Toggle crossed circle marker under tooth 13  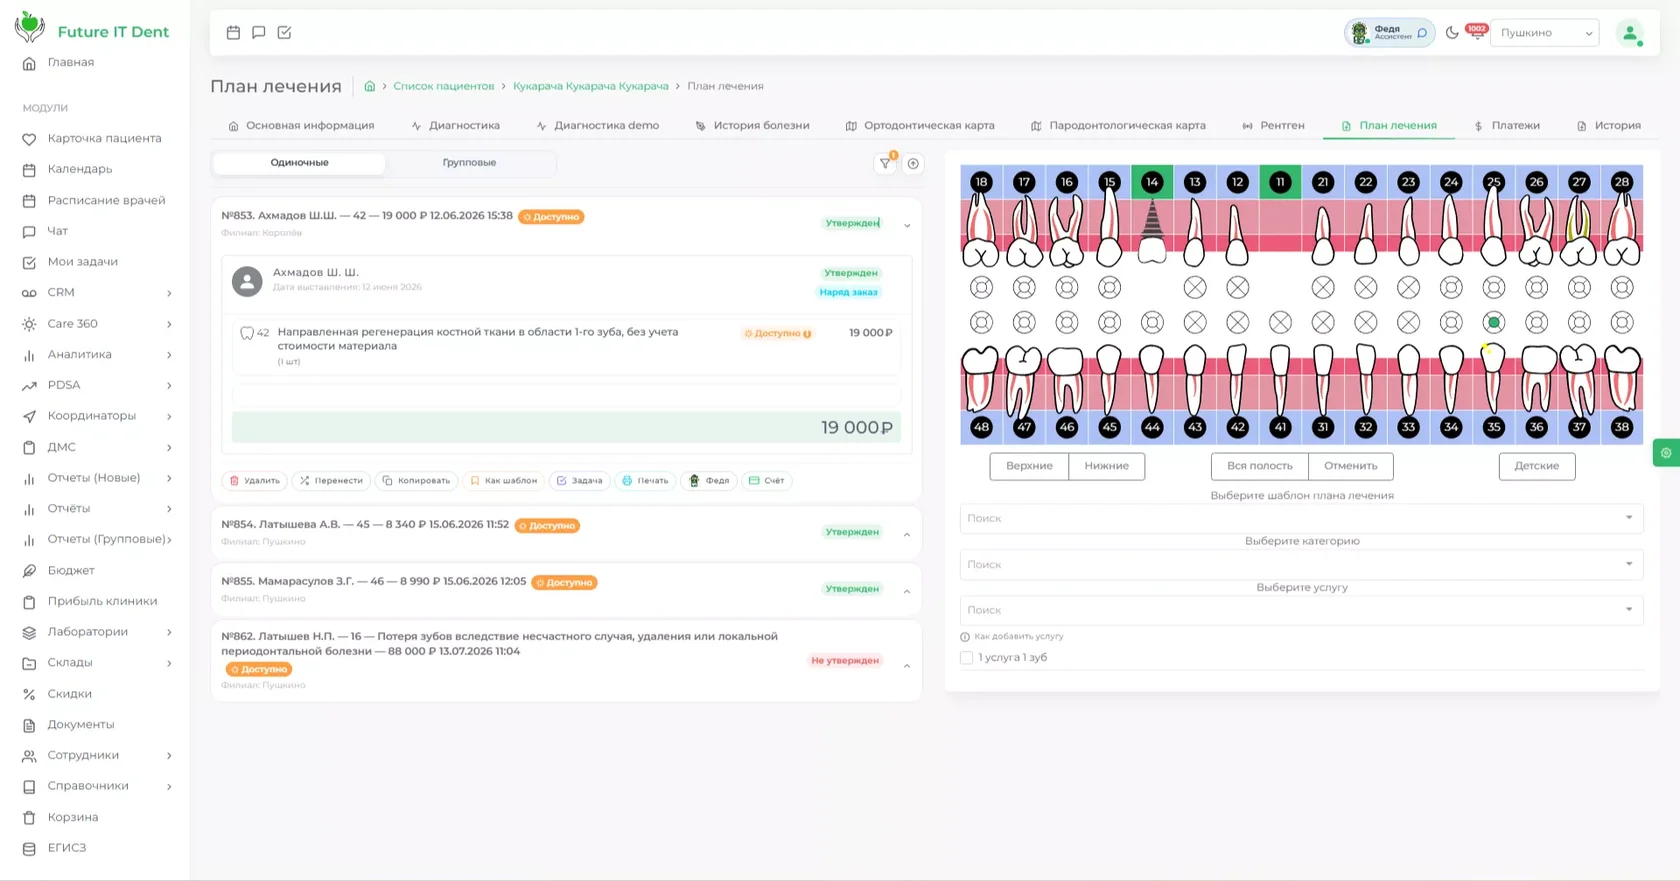[x=1195, y=288]
